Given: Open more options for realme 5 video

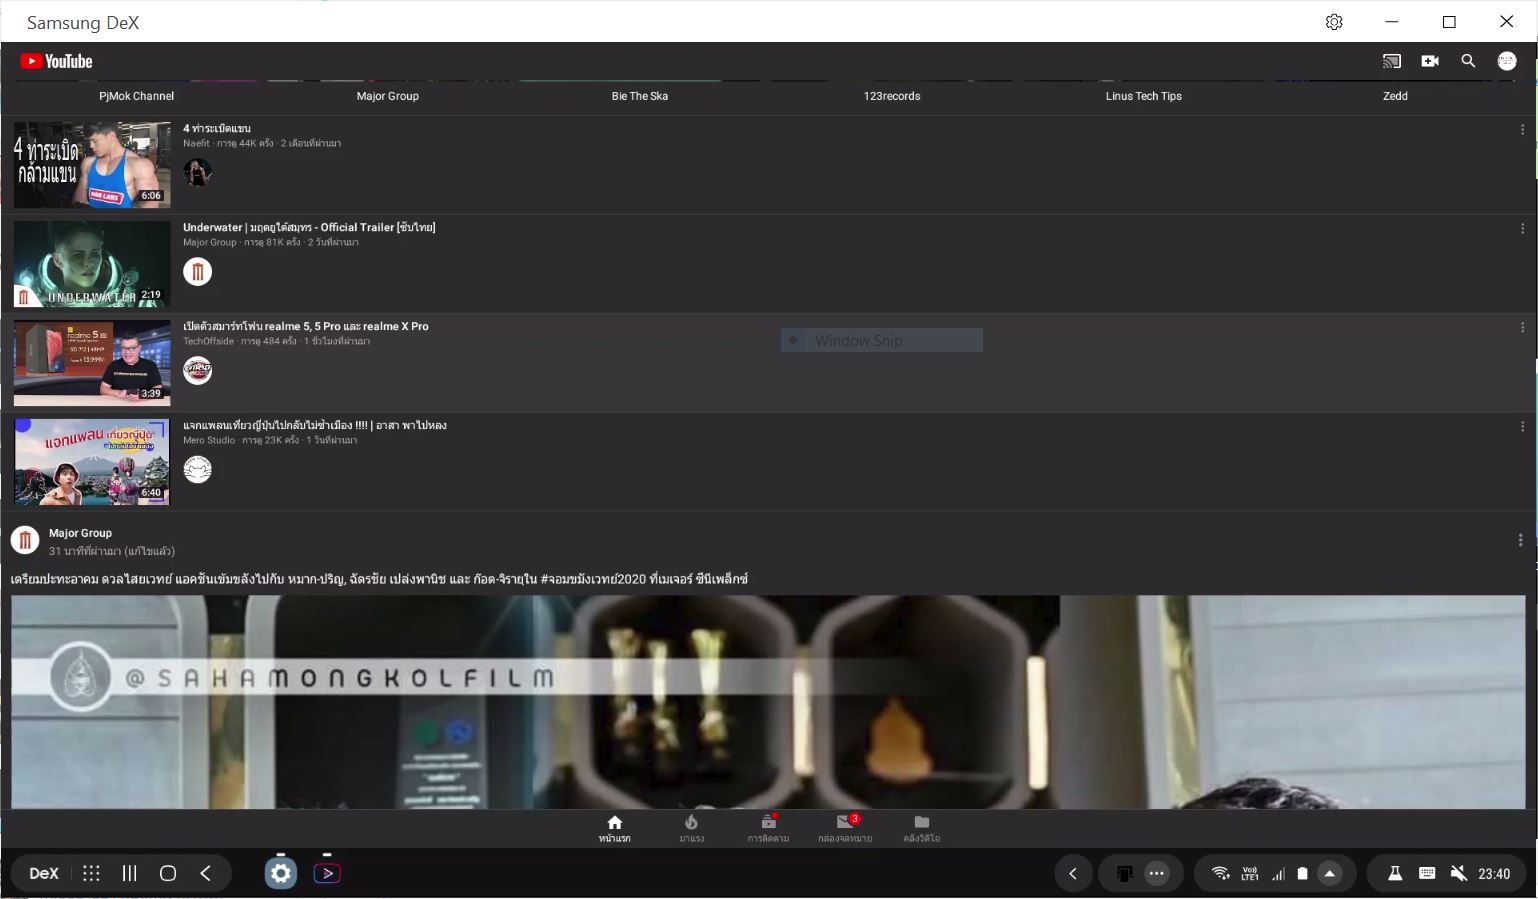Looking at the screenshot, I should pos(1522,328).
